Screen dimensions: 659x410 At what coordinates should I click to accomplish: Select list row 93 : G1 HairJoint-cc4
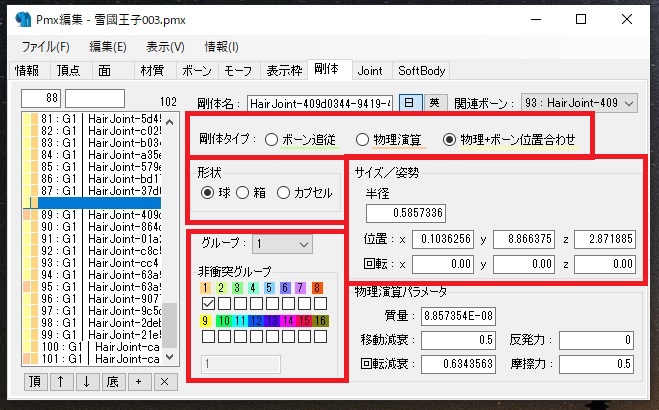click(92, 263)
